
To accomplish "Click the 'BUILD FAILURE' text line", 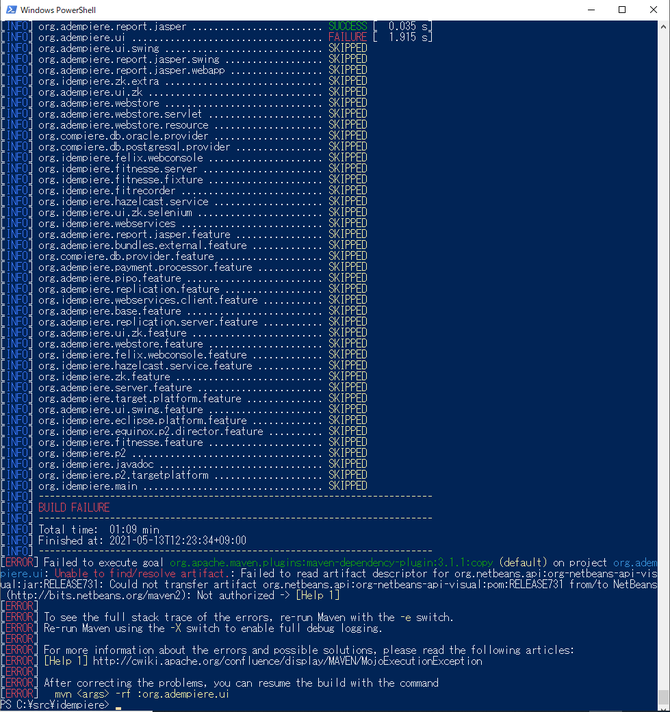I will click(x=74, y=508).
